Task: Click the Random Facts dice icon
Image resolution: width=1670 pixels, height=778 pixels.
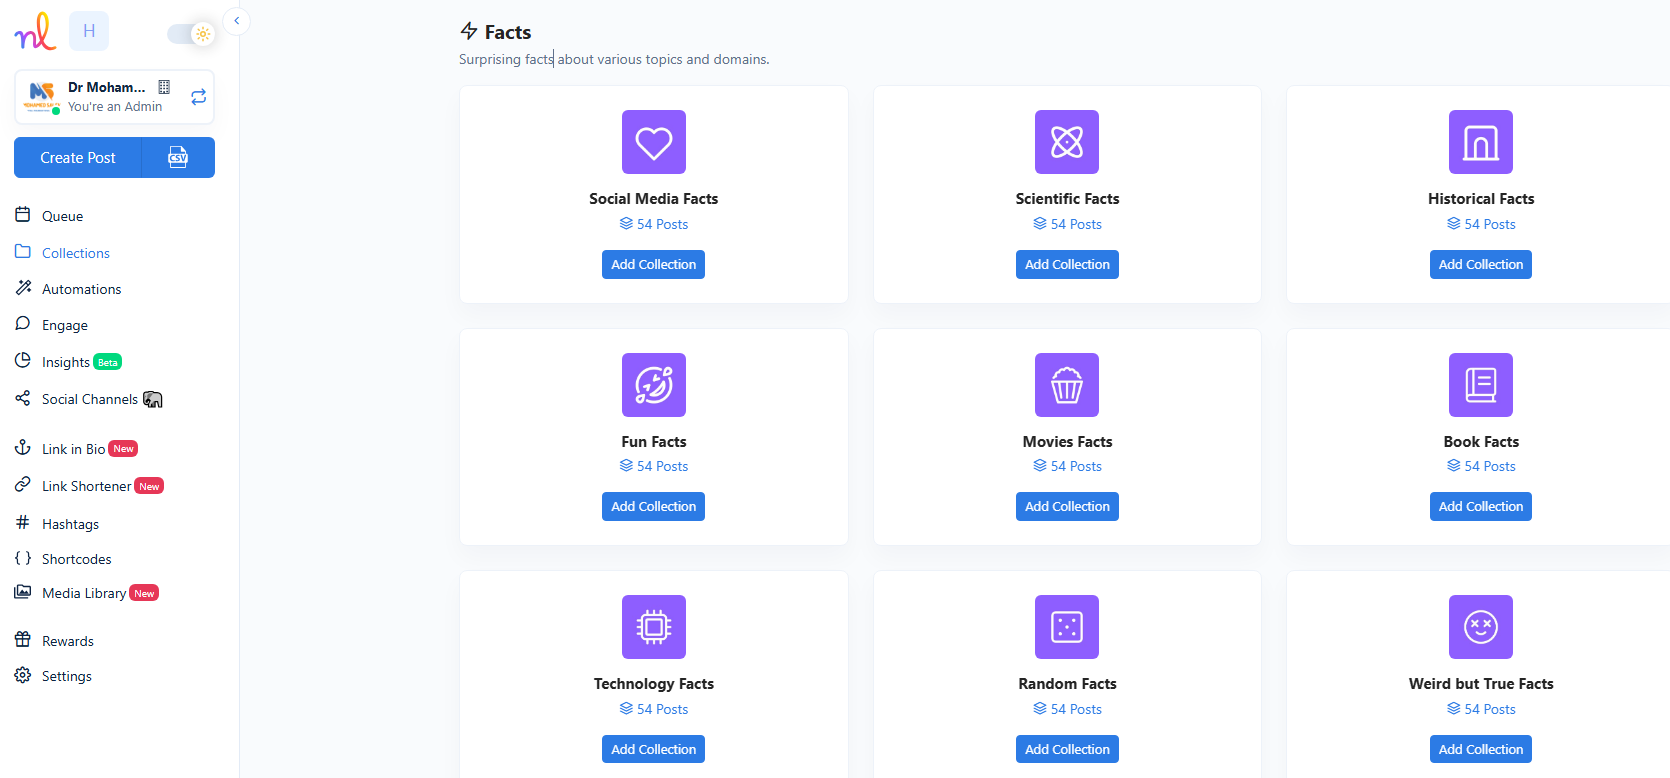Action: [x=1067, y=627]
